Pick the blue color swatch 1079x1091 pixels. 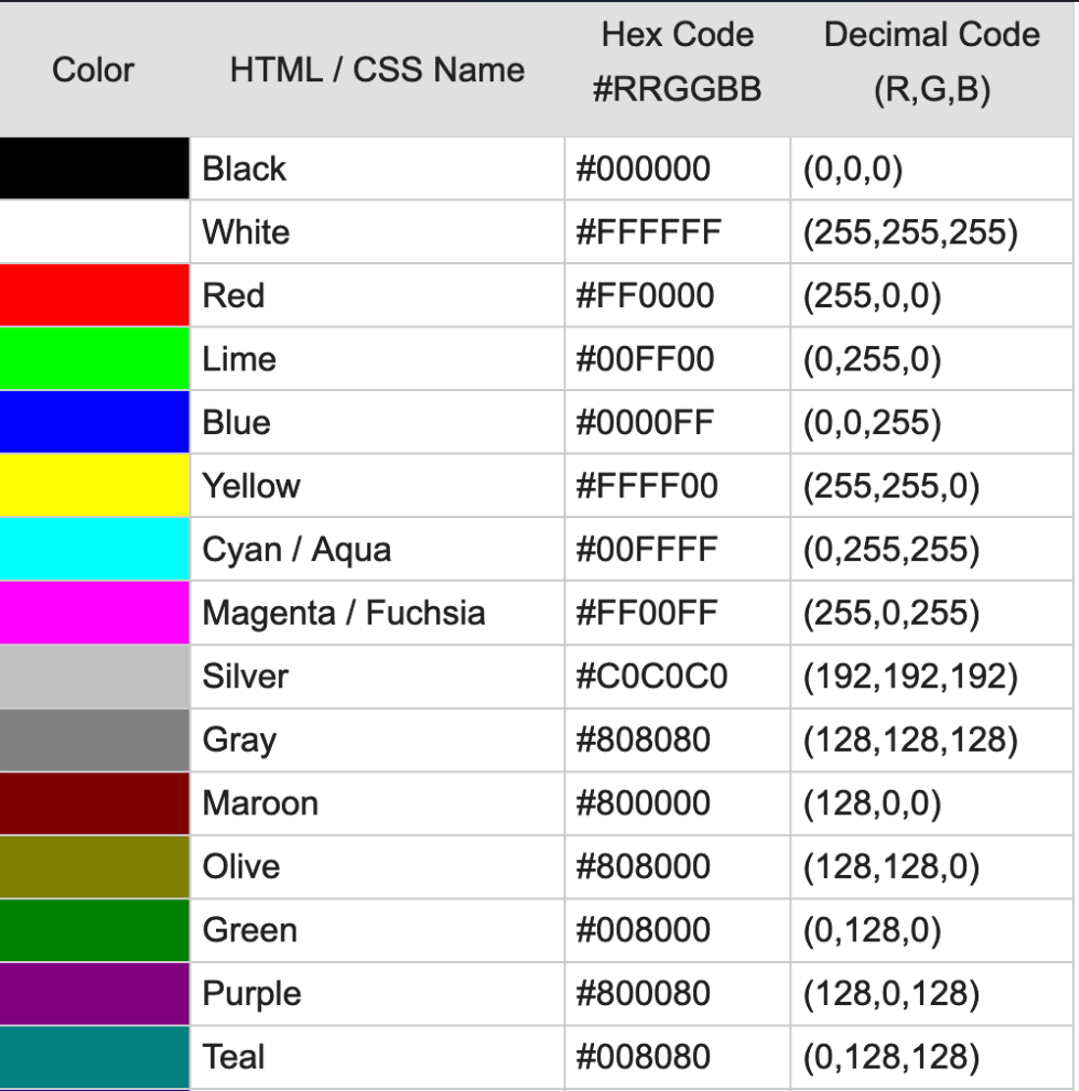click(x=94, y=422)
